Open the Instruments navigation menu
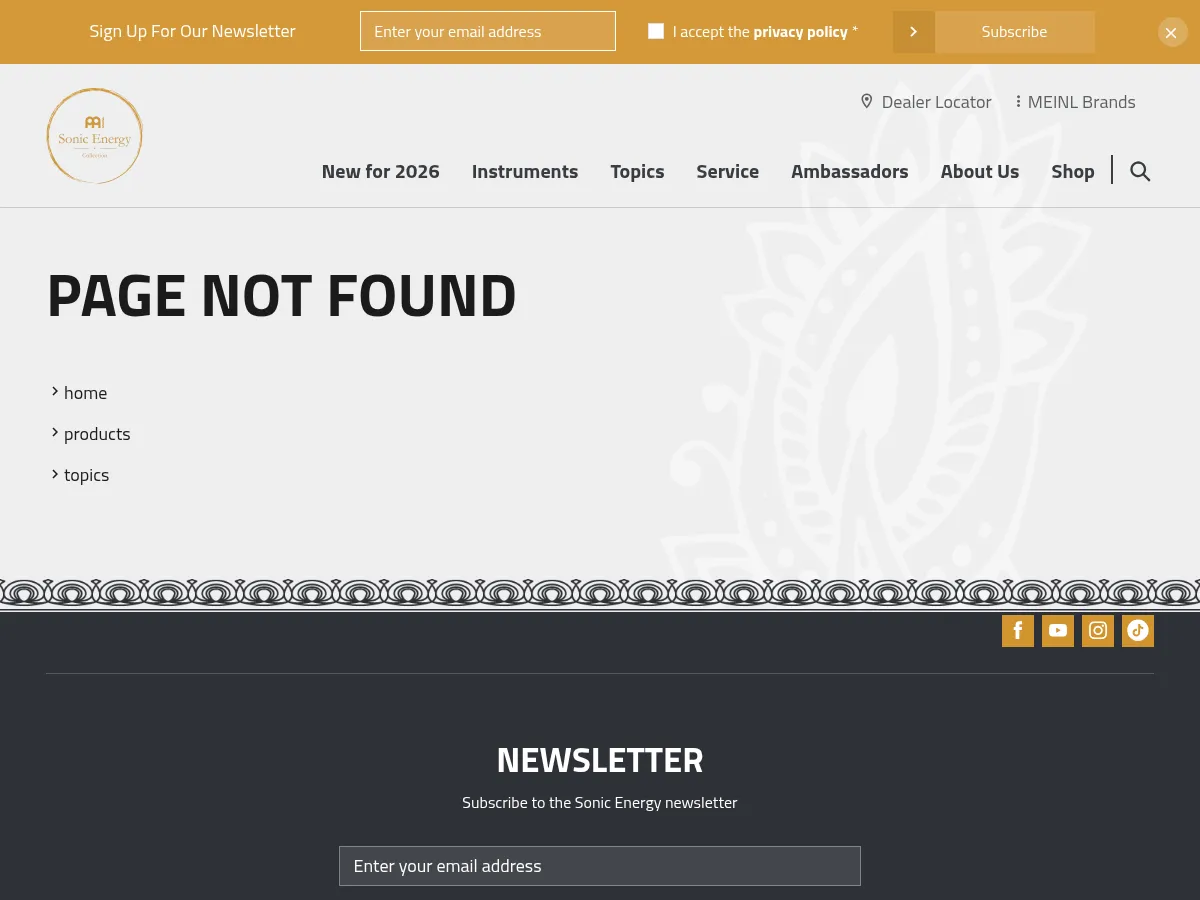1200x900 pixels. click(x=525, y=171)
